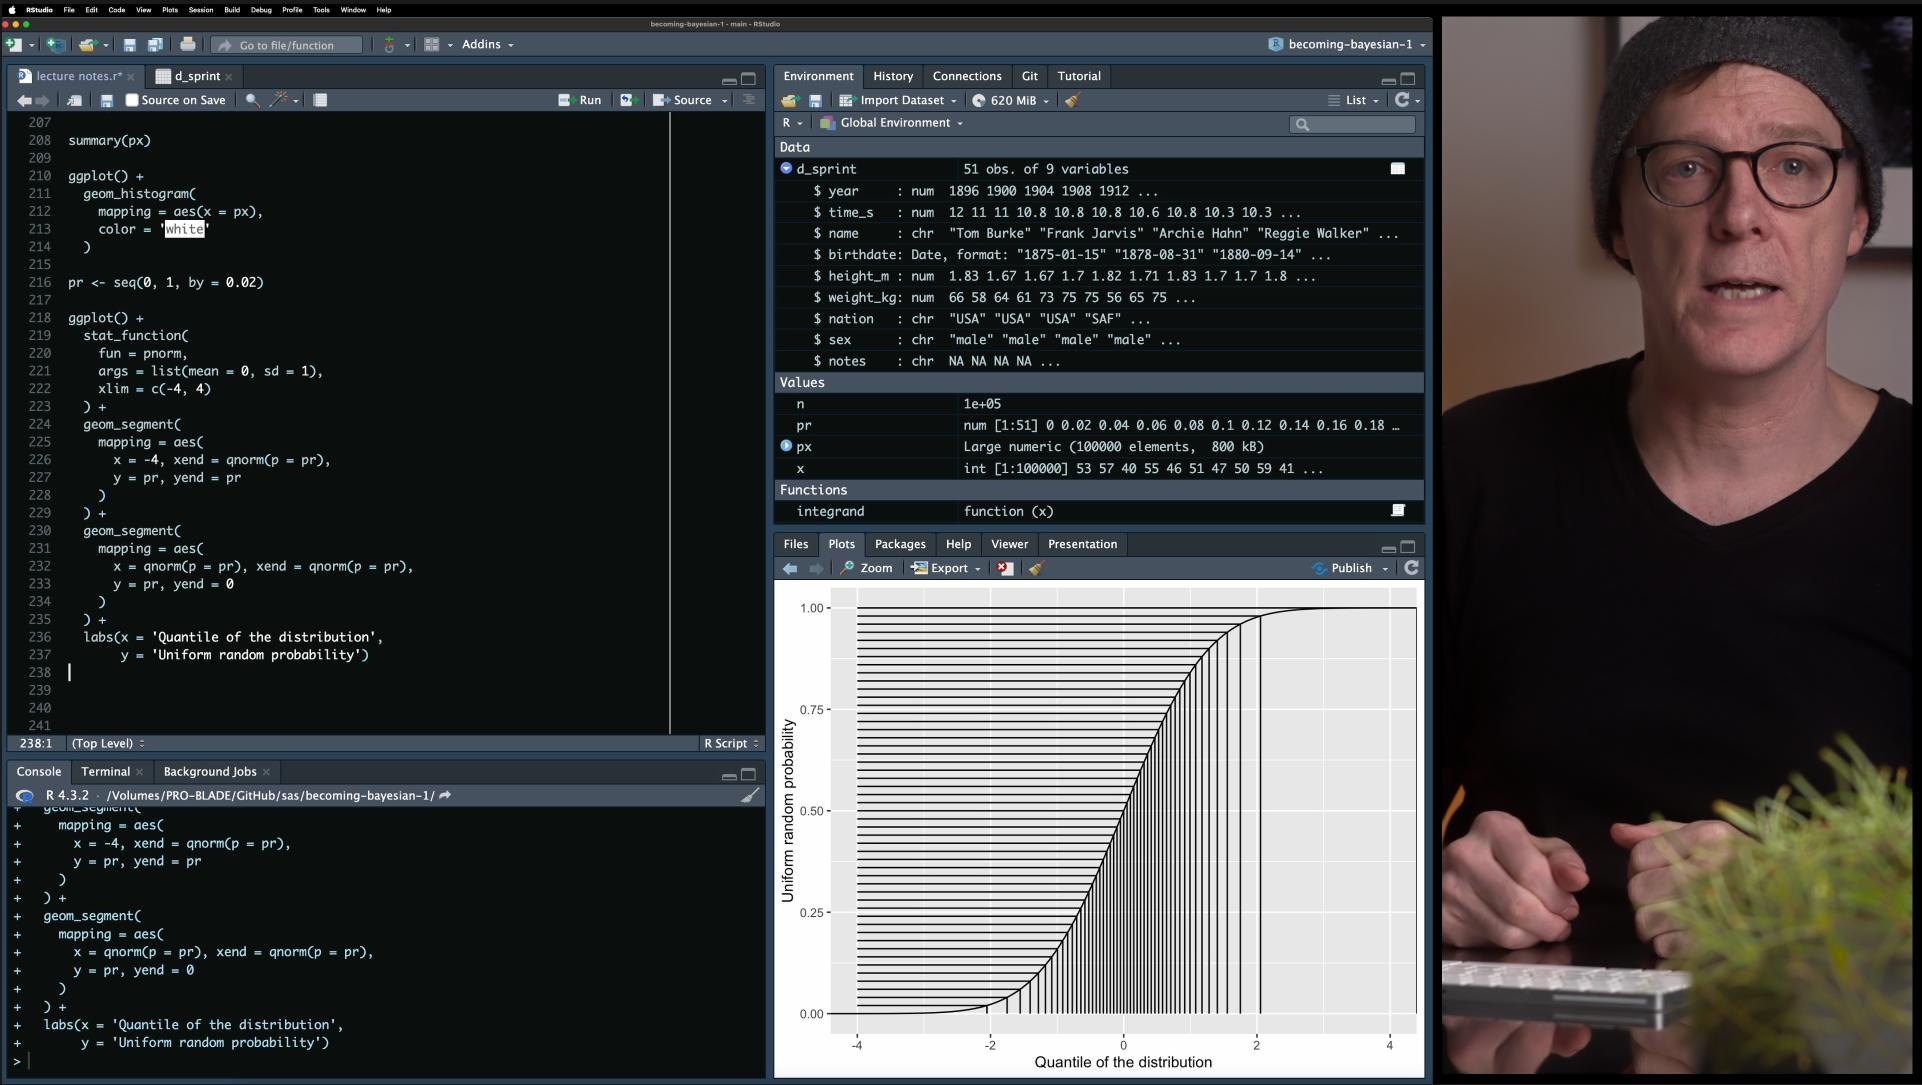Click the Source button in the editor

[683, 100]
